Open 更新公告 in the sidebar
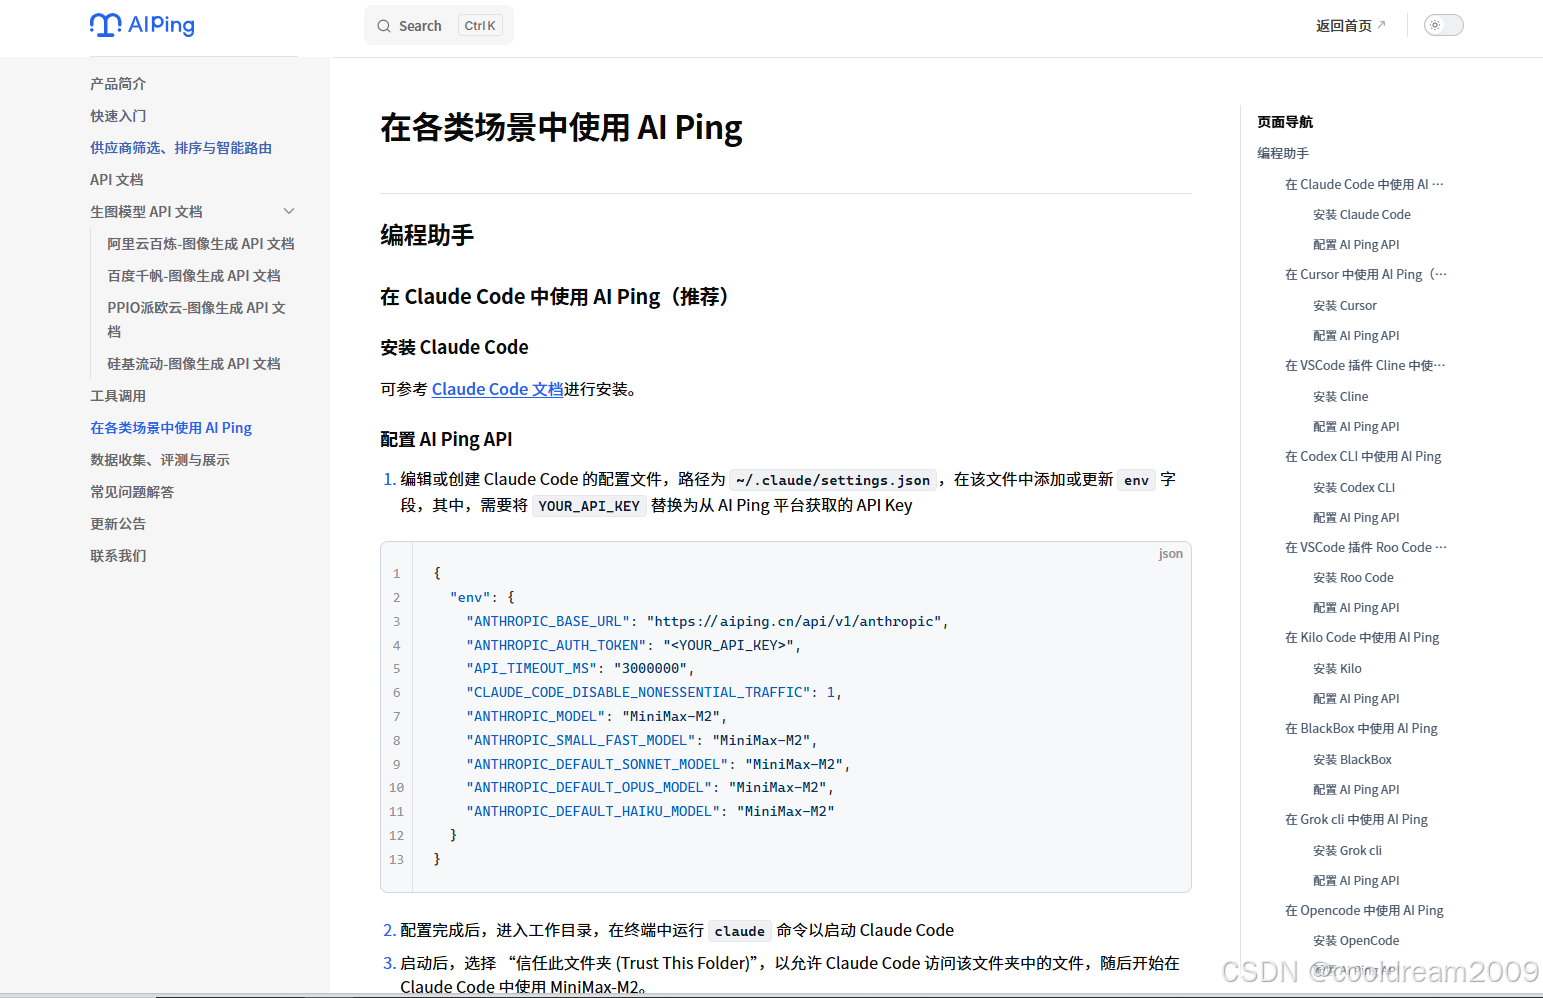1543x998 pixels. 118,524
